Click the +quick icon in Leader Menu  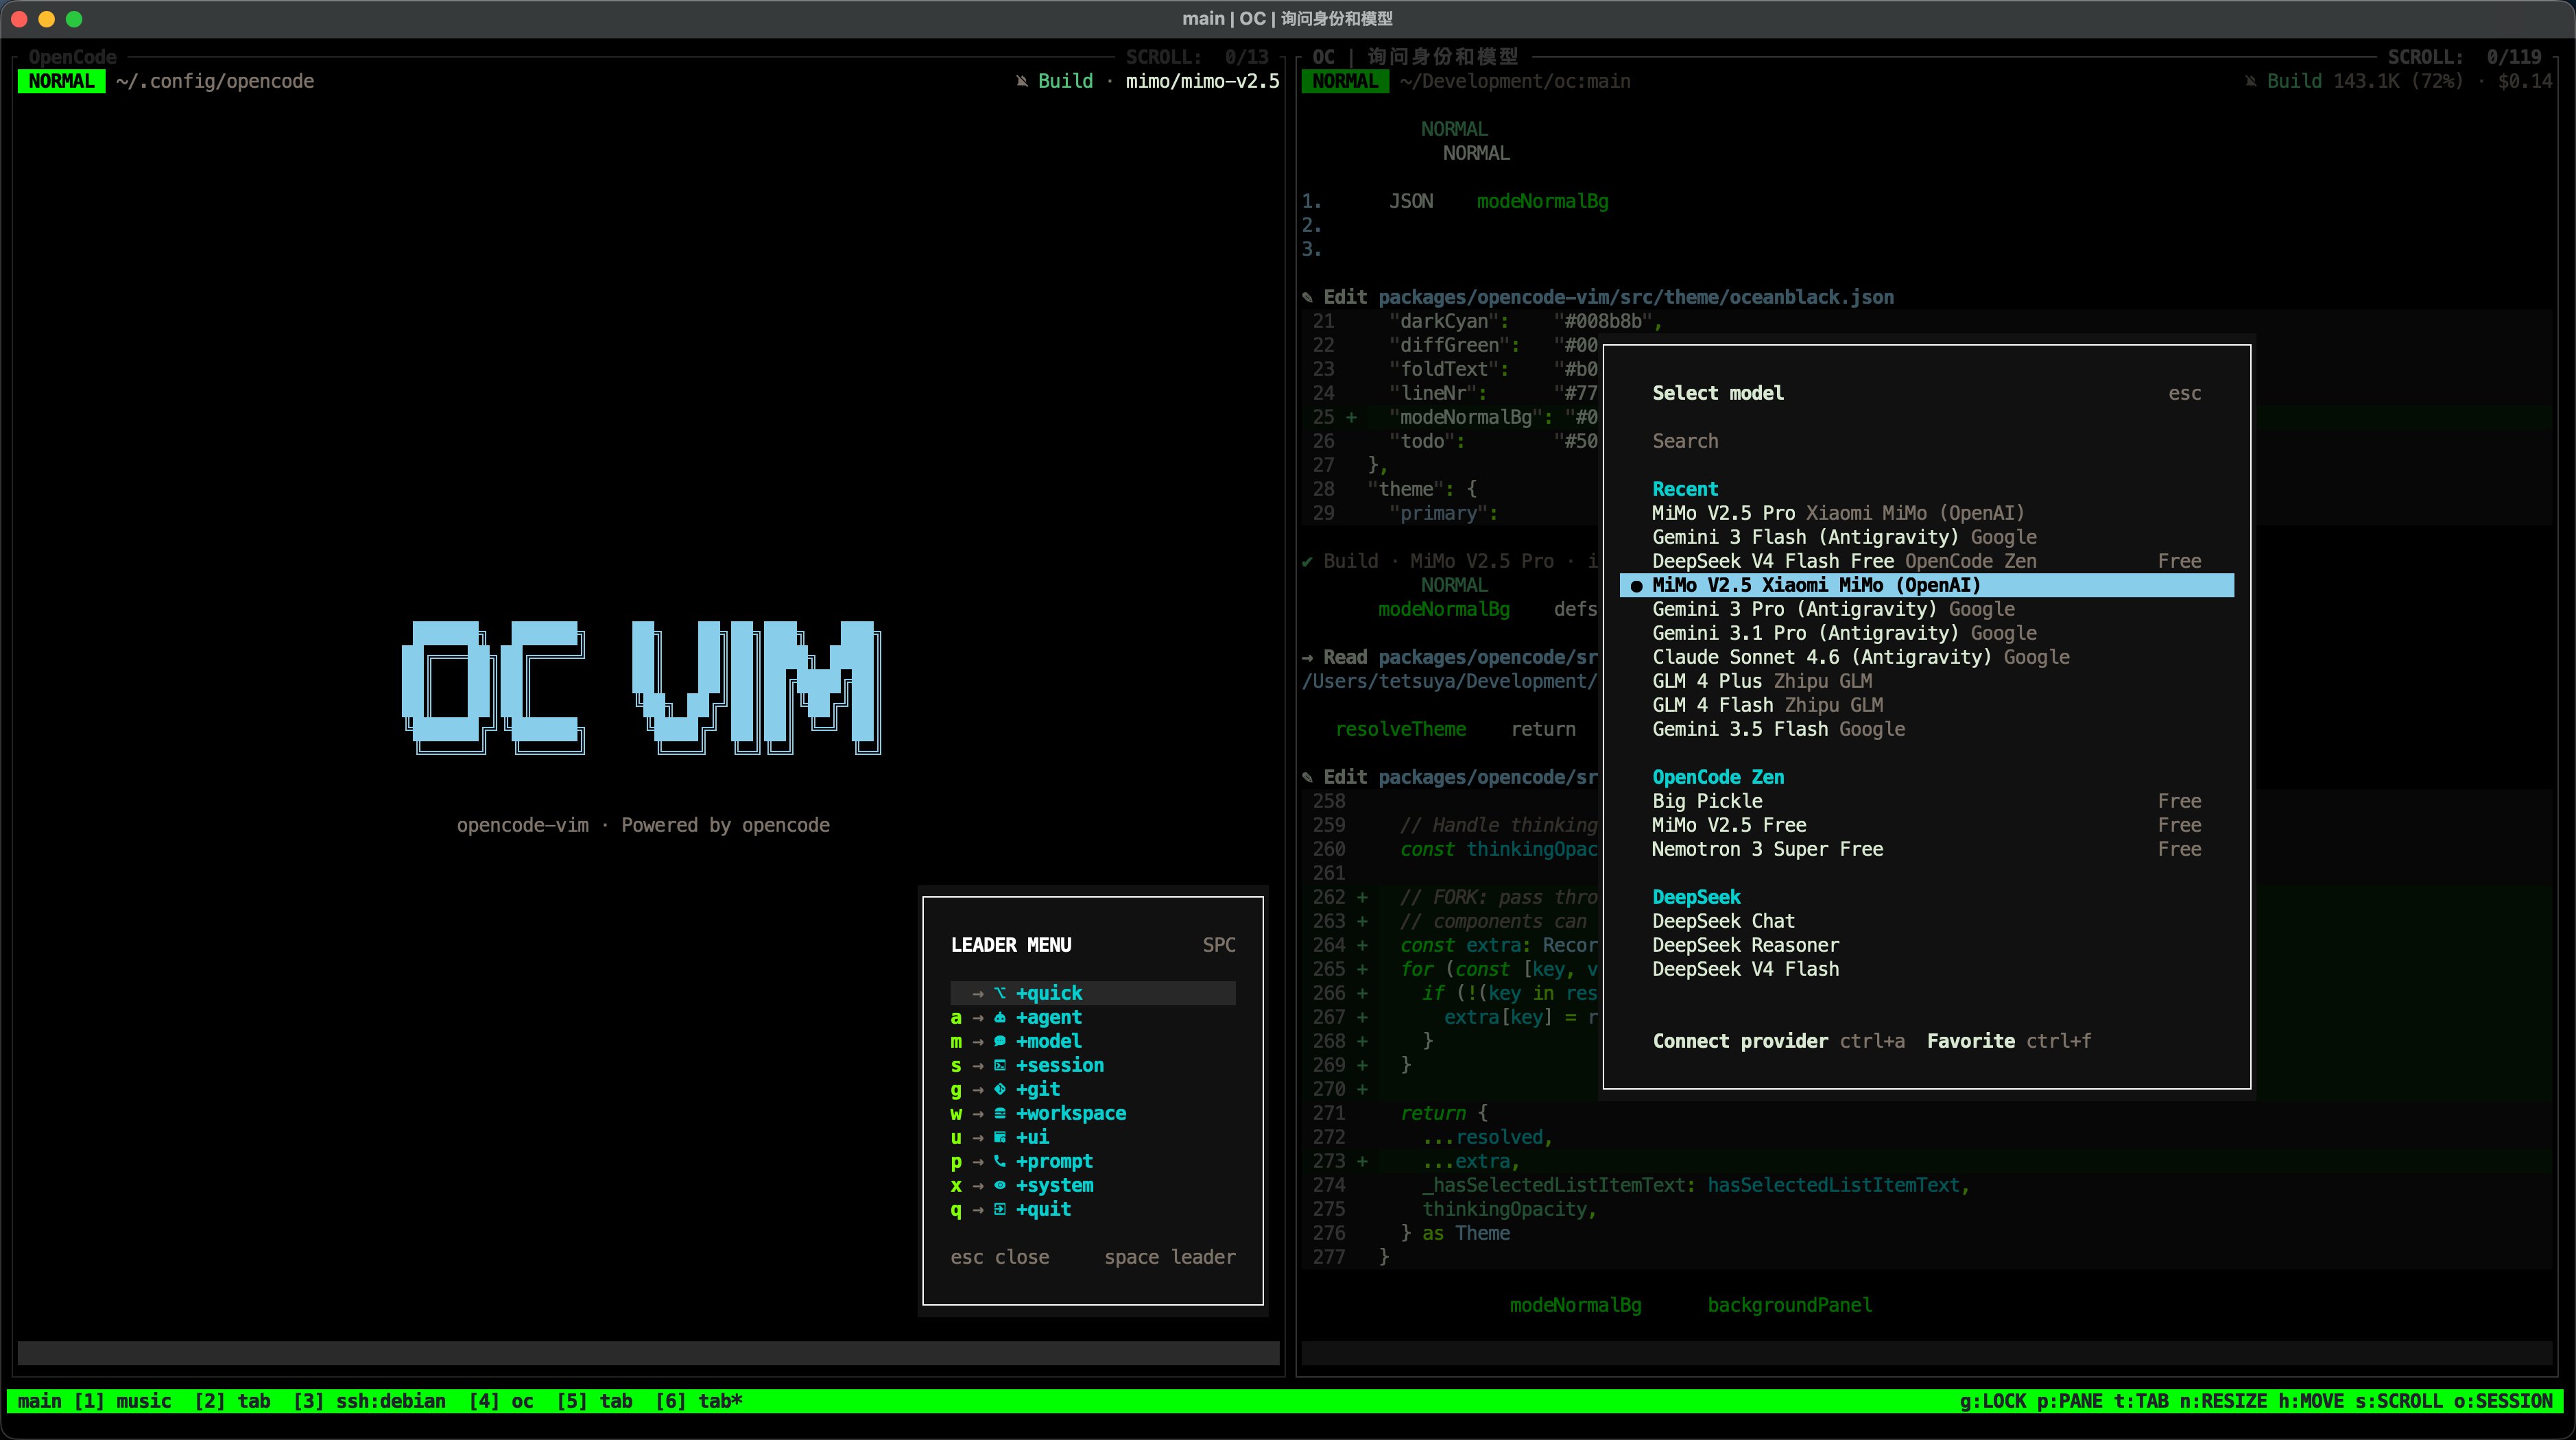tap(999, 993)
